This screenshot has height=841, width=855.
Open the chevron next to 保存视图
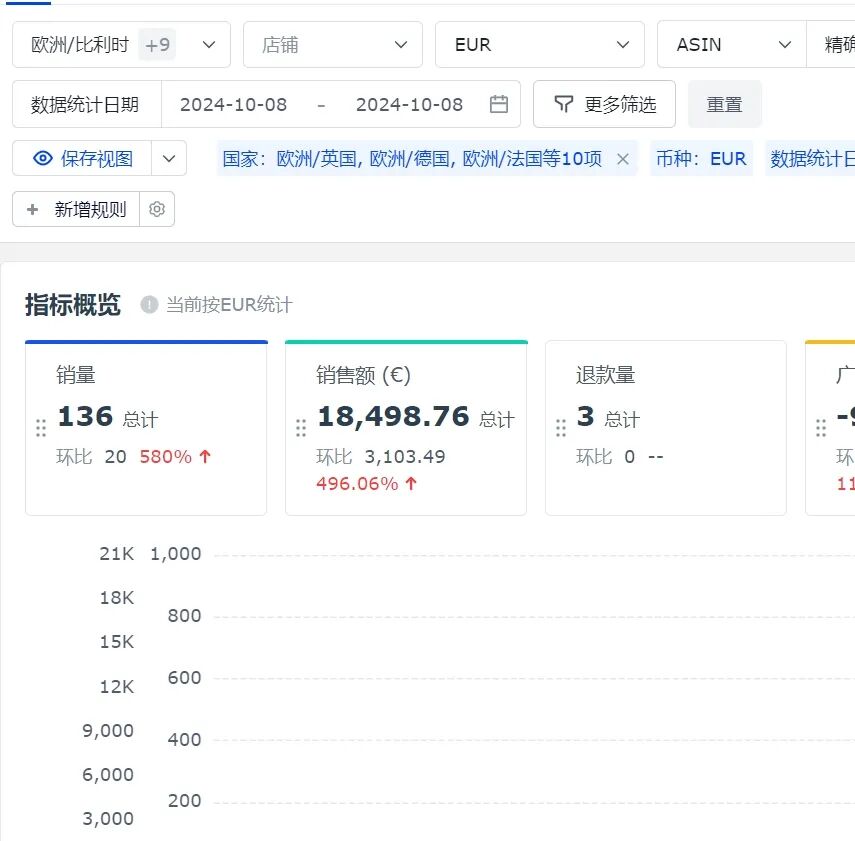[x=168, y=158]
